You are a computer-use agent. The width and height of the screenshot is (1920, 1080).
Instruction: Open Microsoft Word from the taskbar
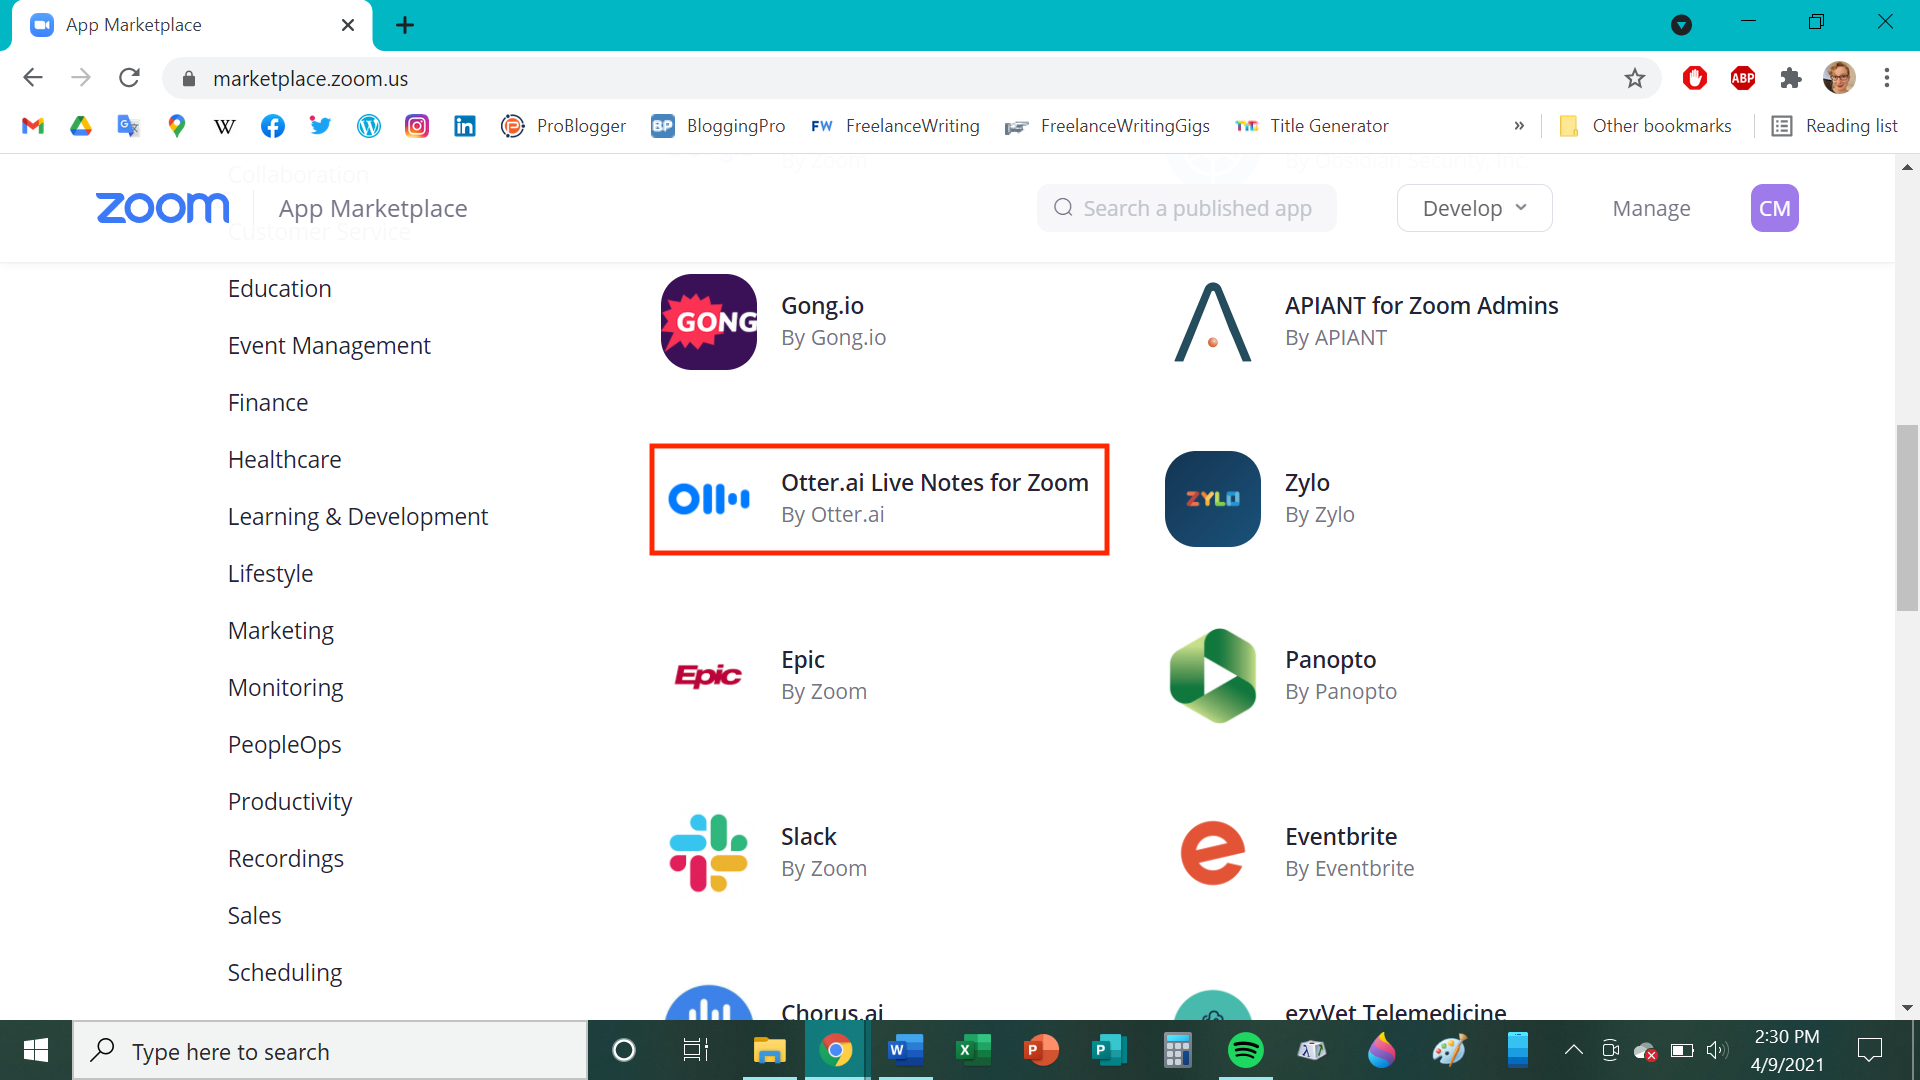(905, 1050)
